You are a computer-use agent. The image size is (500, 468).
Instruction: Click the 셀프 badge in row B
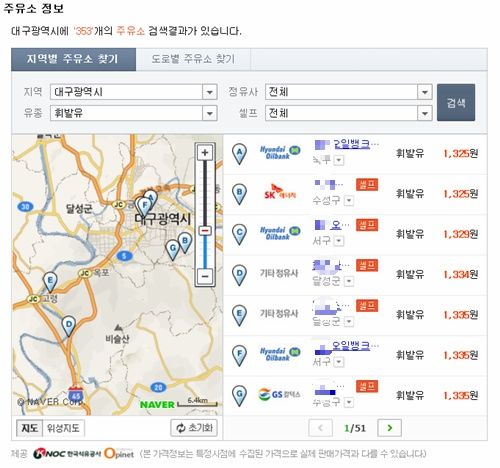tap(367, 184)
